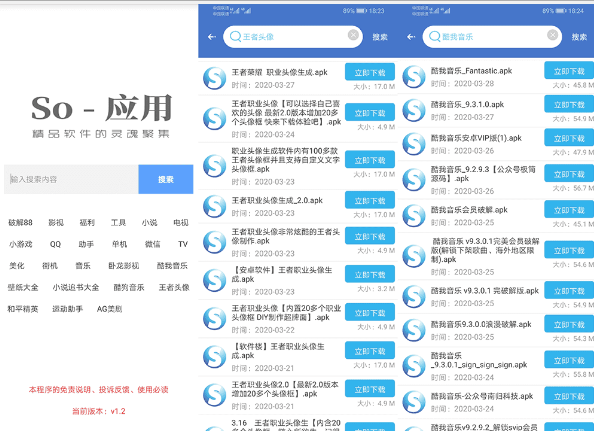Viewport: 594px width, 431px height.
Task: Tap the 酷我音乐 keyword on home screen
Action: (x=172, y=265)
